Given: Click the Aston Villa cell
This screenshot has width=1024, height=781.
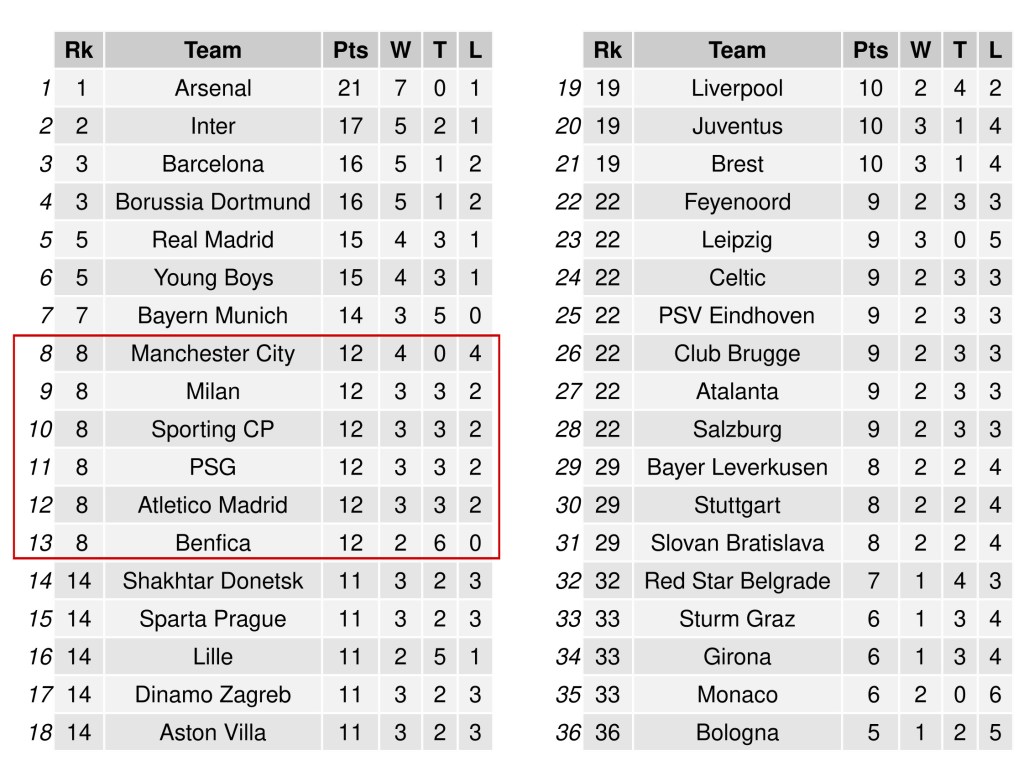Looking at the screenshot, I should pos(213,733).
